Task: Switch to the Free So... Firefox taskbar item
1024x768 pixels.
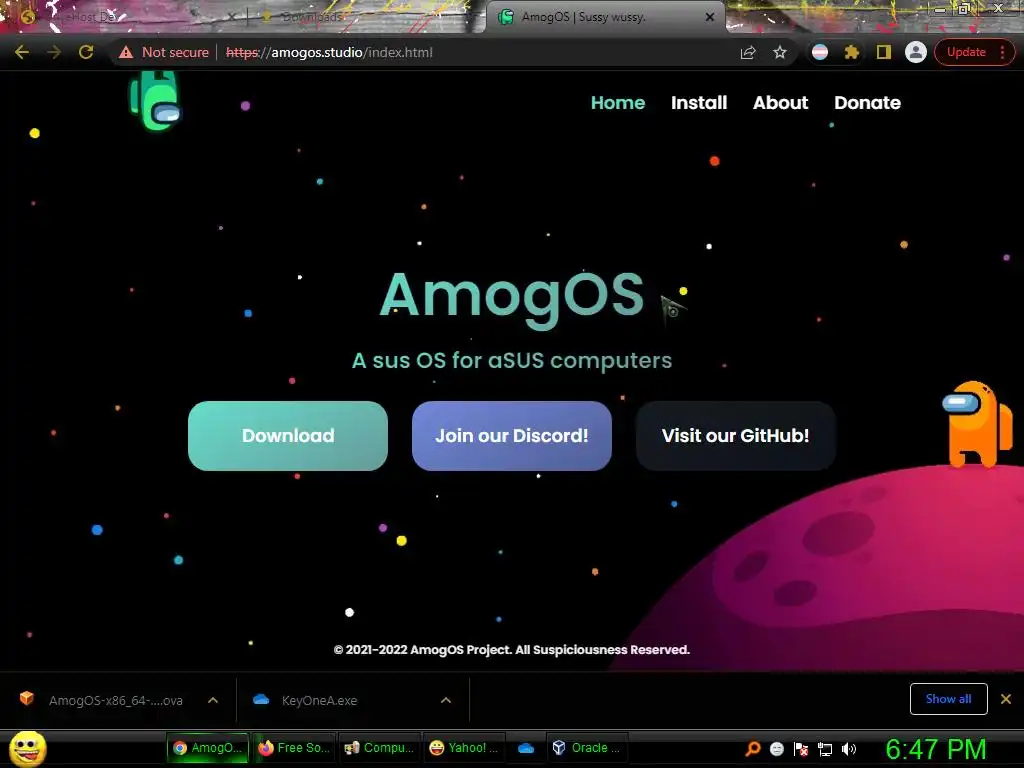Action: tap(294, 748)
